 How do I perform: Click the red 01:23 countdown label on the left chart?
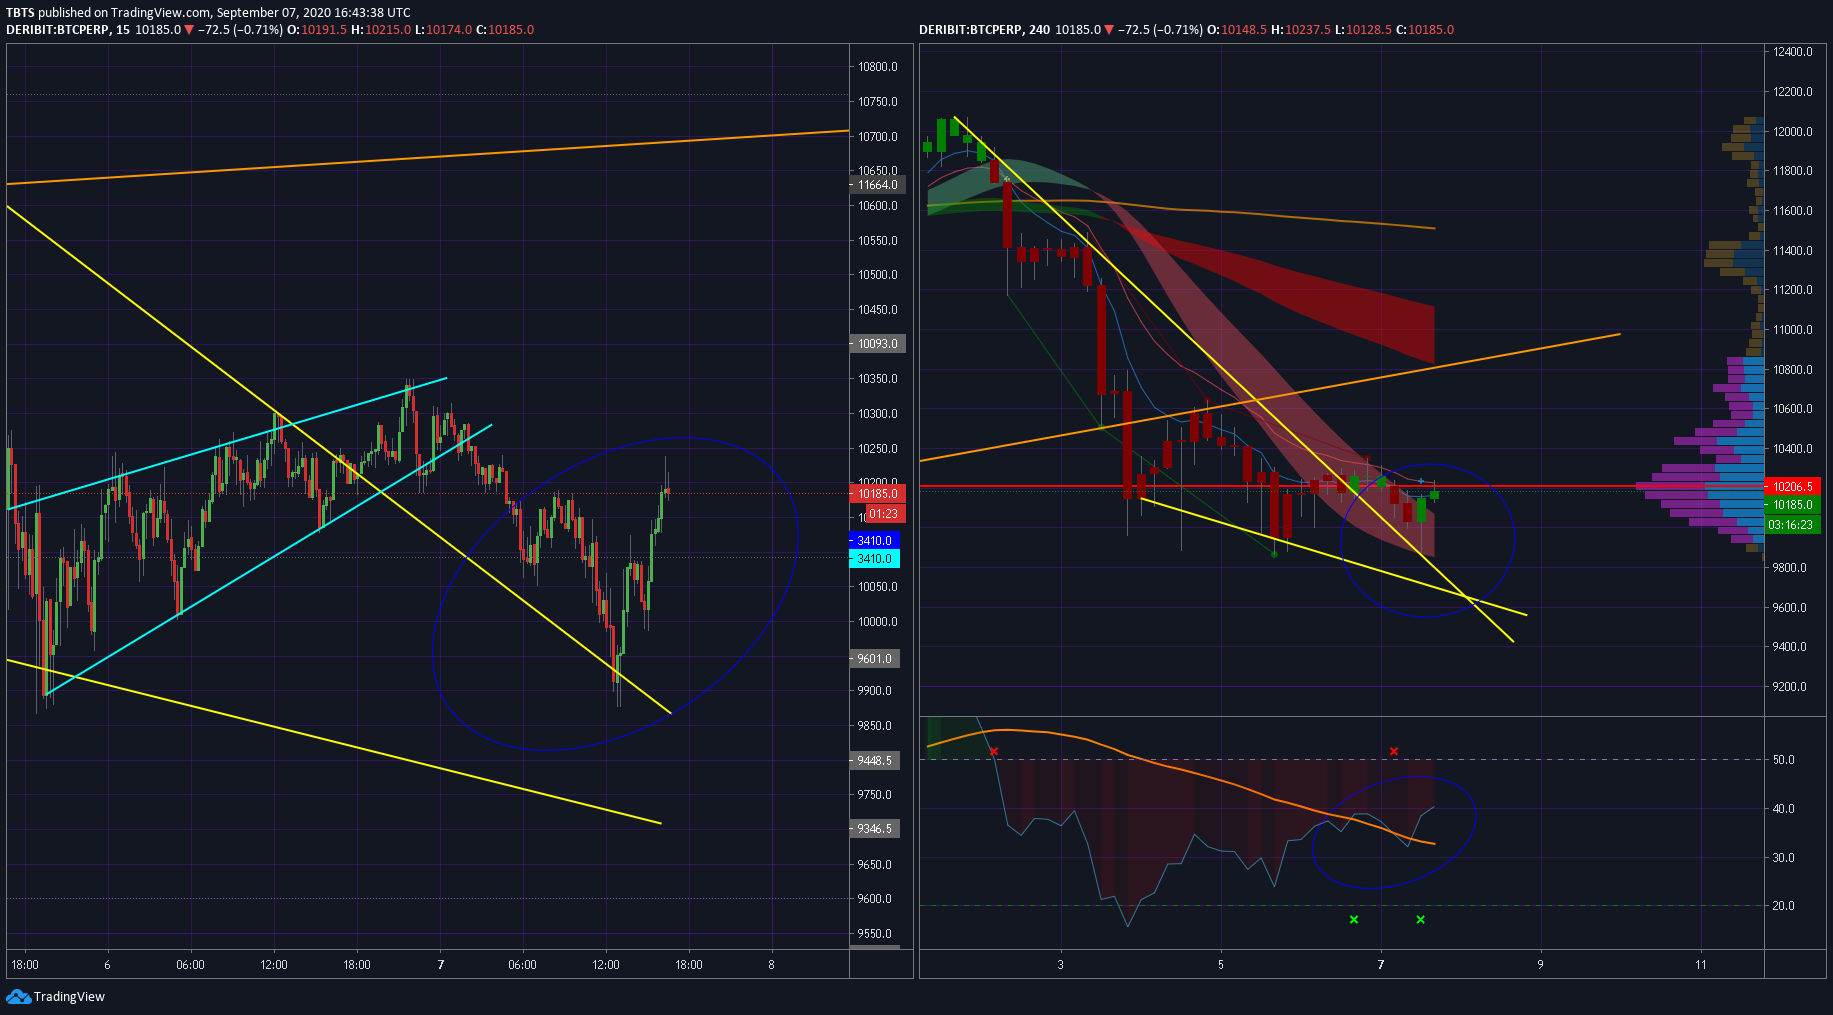click(884, 514)
